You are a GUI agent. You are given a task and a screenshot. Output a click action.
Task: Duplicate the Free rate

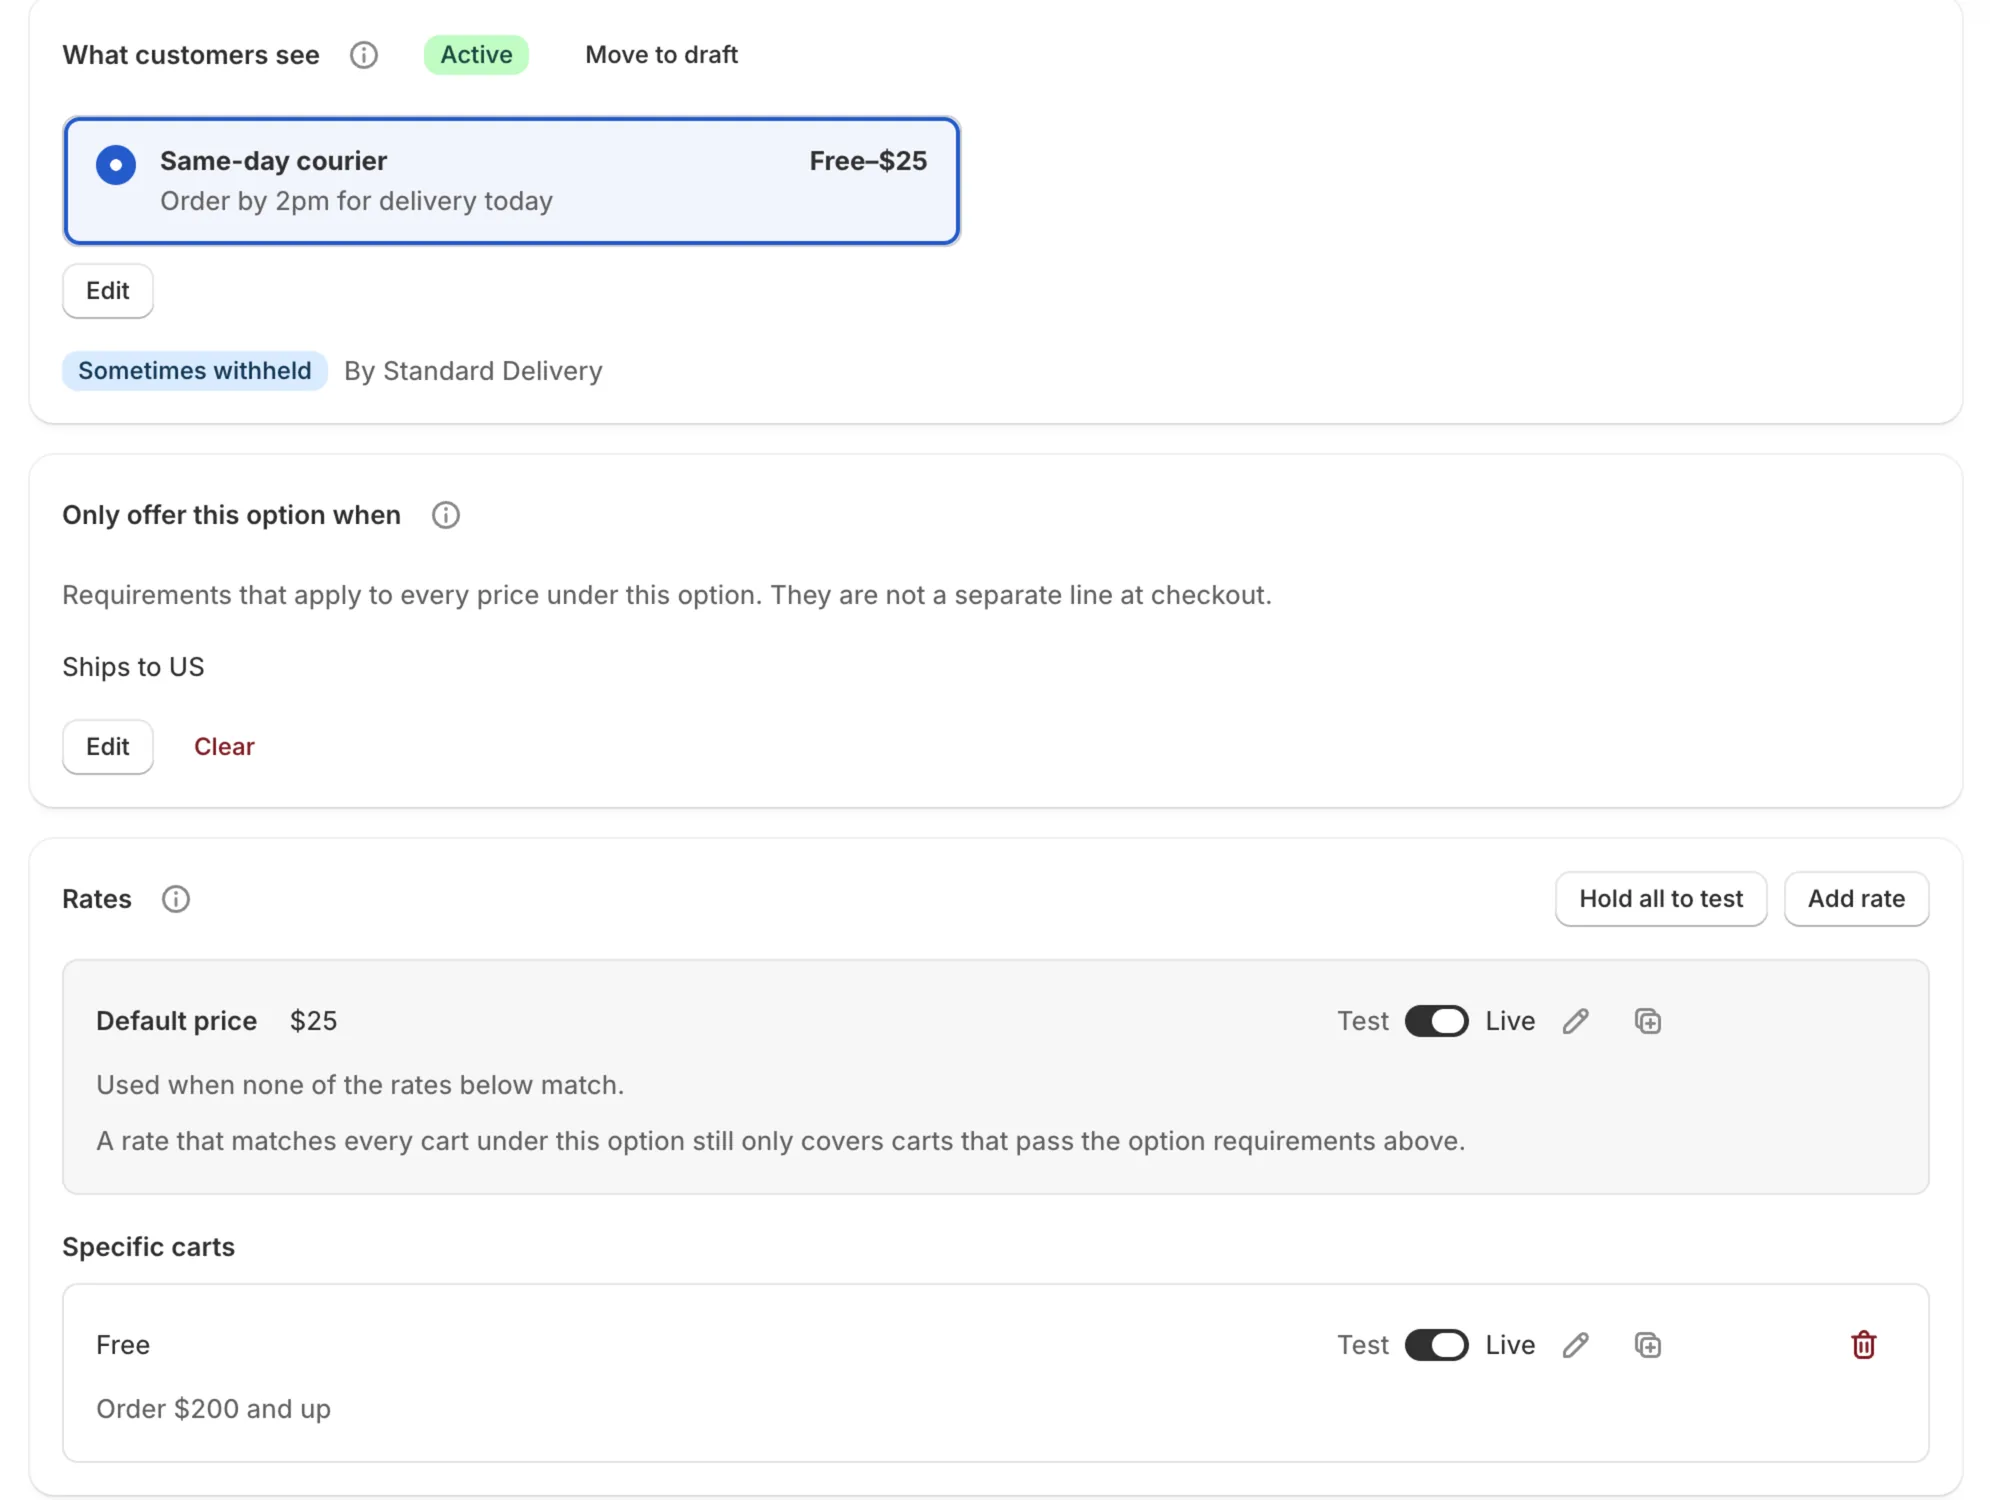[1648, 1345]
